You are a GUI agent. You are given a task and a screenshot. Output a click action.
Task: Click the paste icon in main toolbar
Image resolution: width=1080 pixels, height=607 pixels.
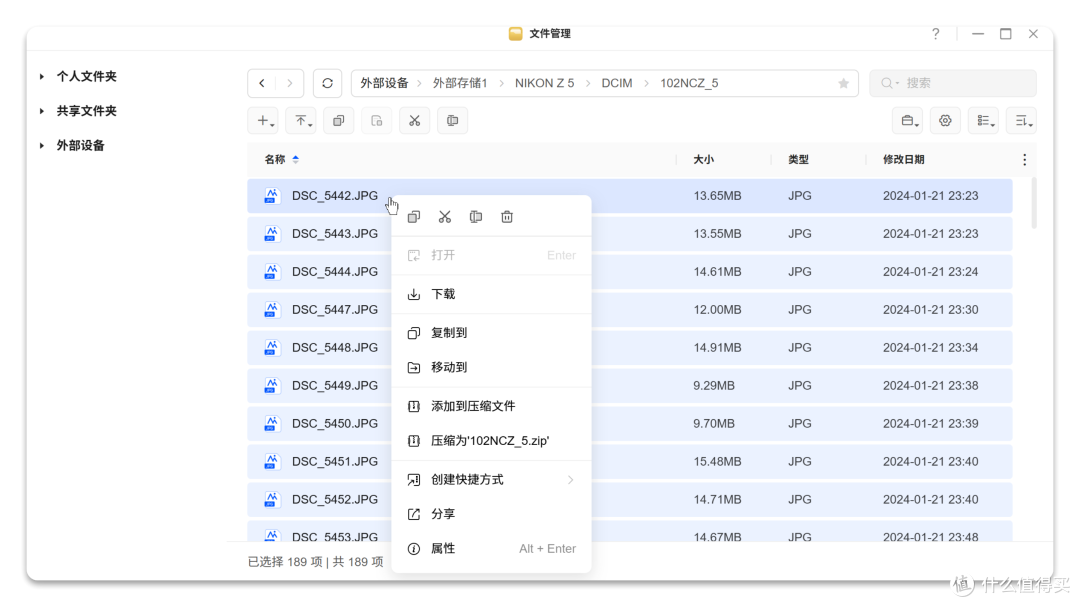(x=377, y=121)
